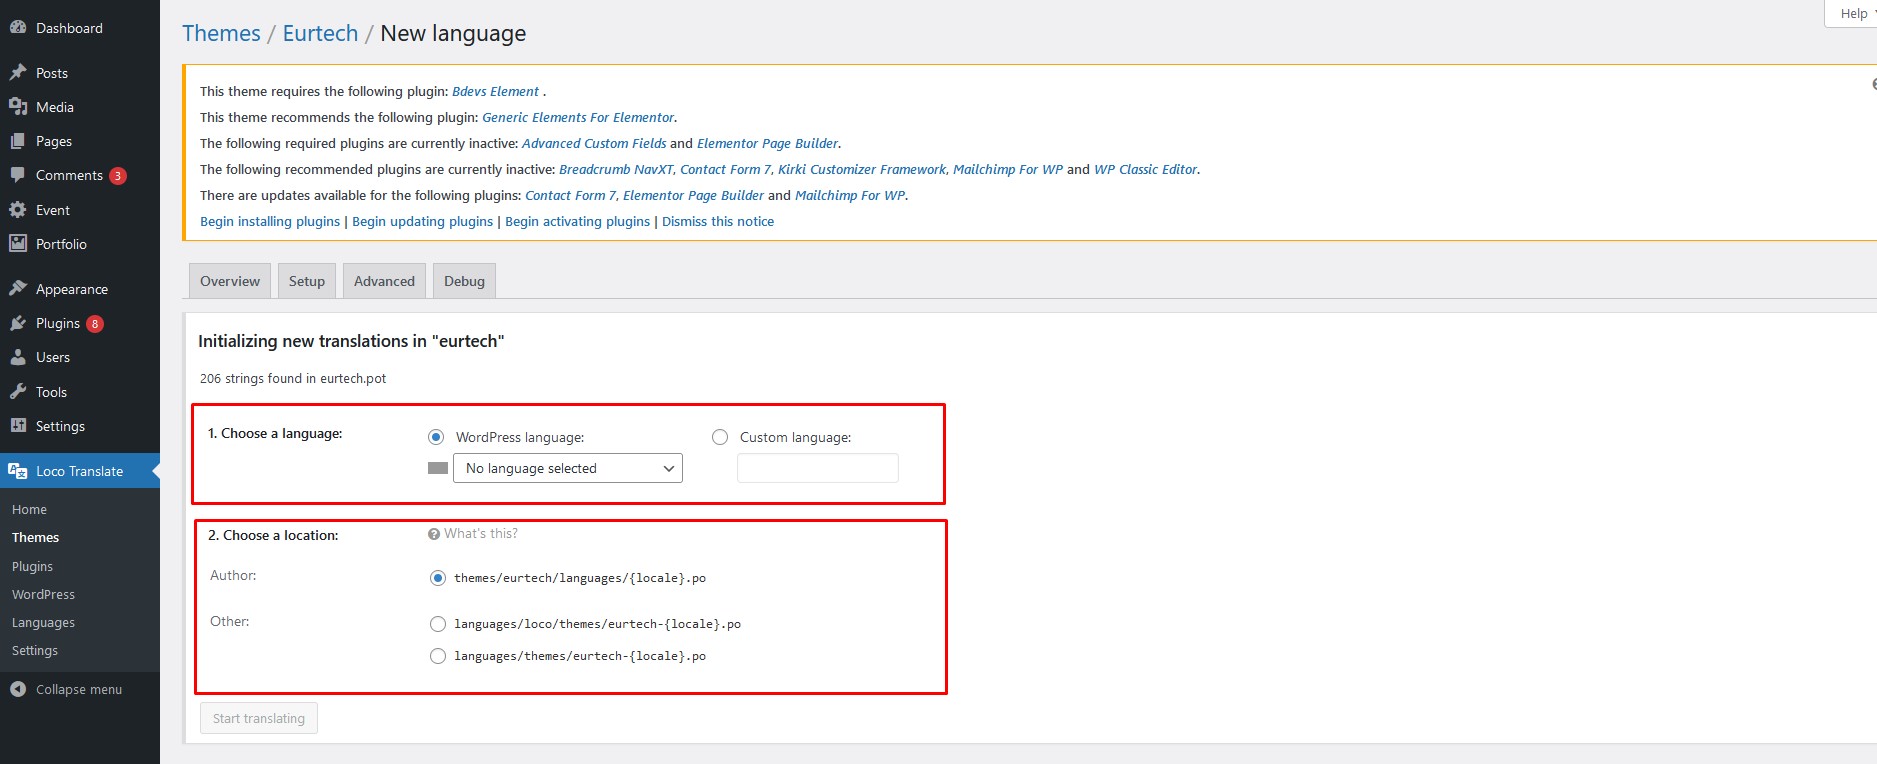Click Begin installing plugins link
The height and width of the screenshot is (764, 1877).
270,221
